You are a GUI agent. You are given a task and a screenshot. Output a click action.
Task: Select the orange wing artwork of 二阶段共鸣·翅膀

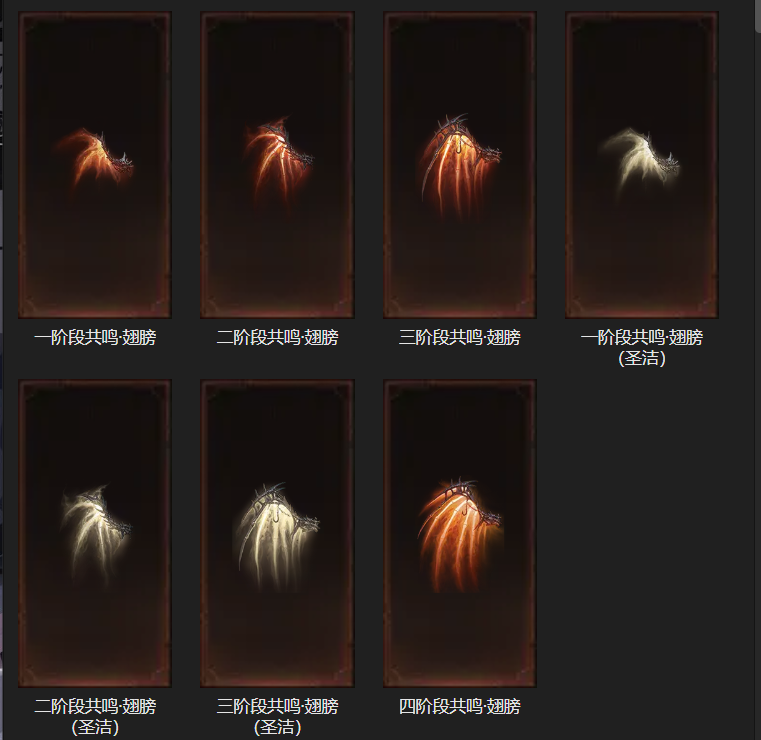[x=278, y=161]
